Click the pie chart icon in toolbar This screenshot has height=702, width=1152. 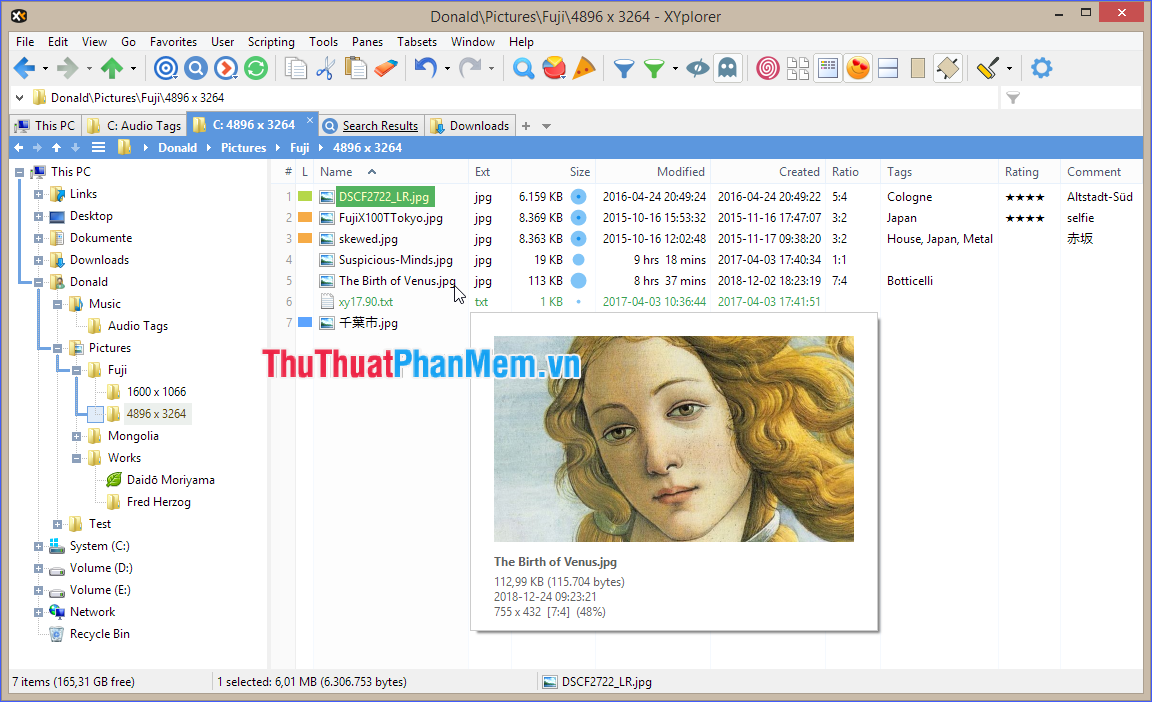554,68
